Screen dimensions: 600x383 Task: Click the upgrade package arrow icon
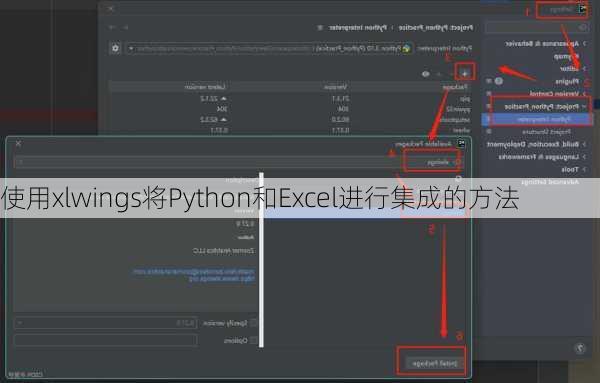[x=439, y=73]
